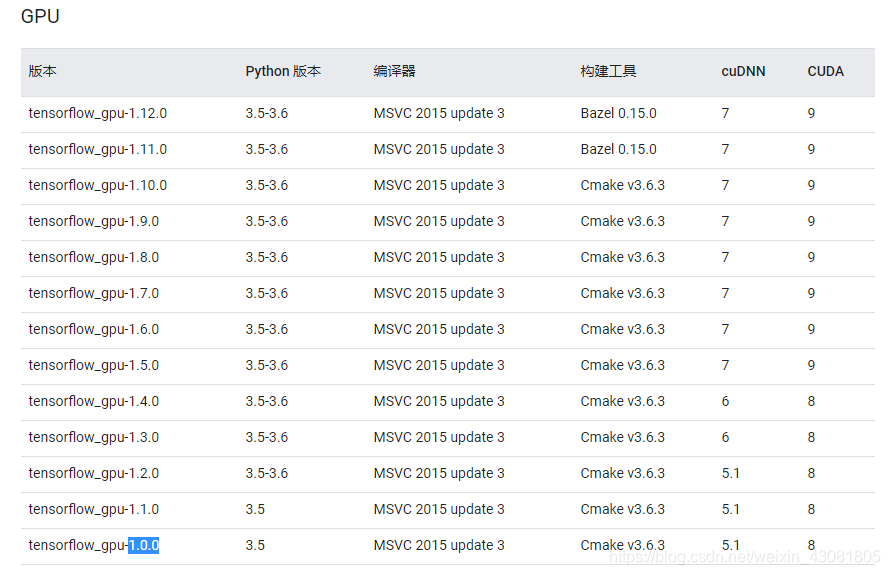Click Cmake v3.6.3 in the 1.6.0 row
The width and height of the screenshot is (890, 575).
click(622, 329)
